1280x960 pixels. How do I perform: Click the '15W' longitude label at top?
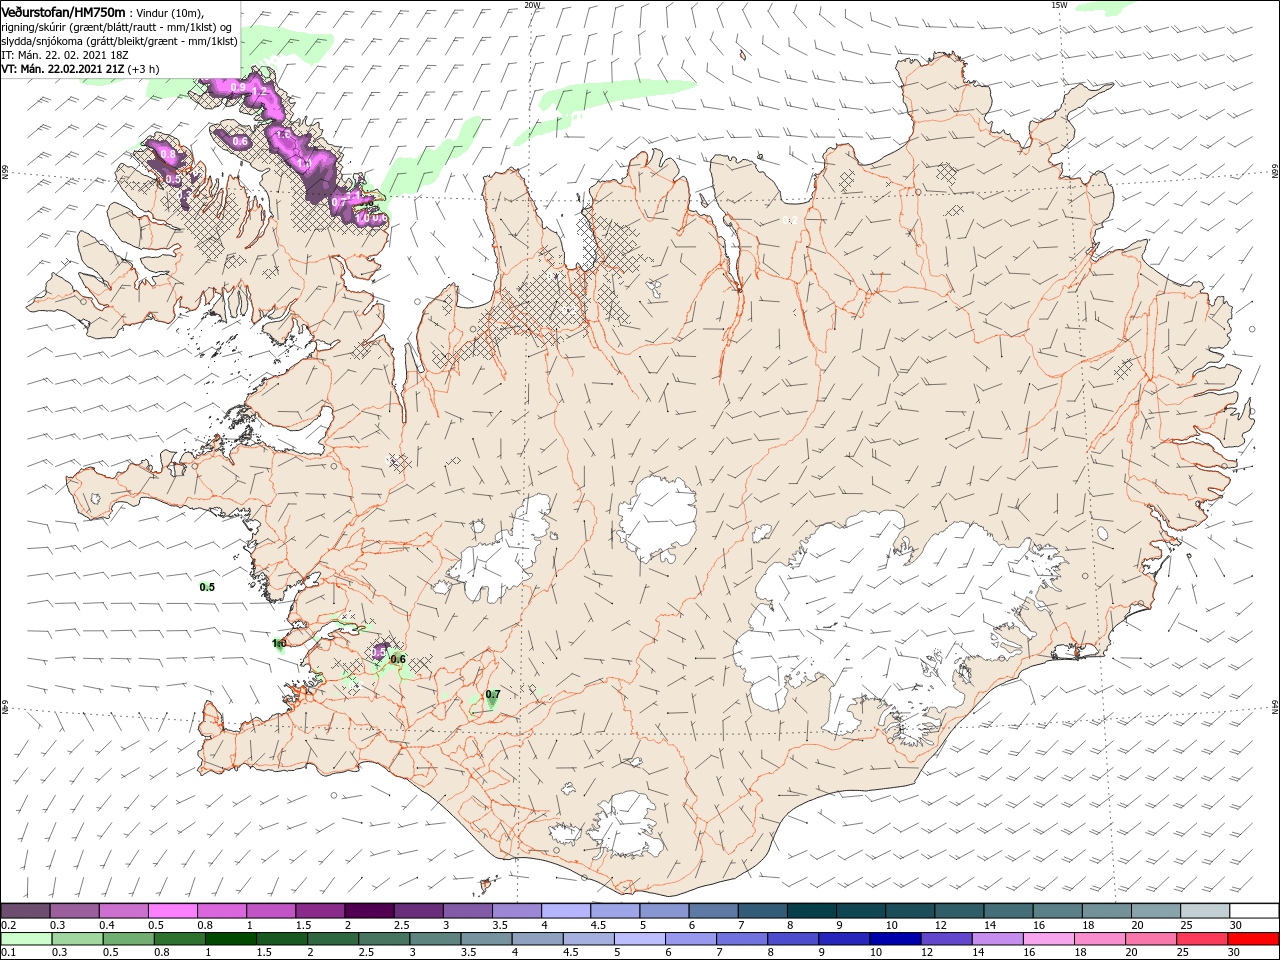(x=1059, y=5)
